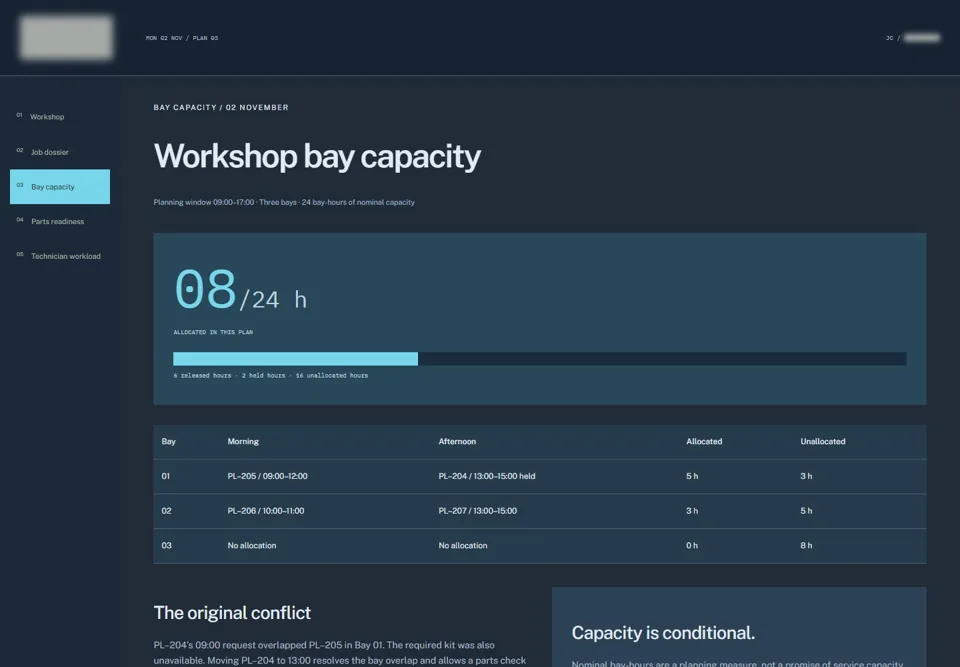Image resolution: width=960 pixels, height=667 pixels.
Task: Click Bay 03 unallocated value 8 h
Action: (806, 546)
